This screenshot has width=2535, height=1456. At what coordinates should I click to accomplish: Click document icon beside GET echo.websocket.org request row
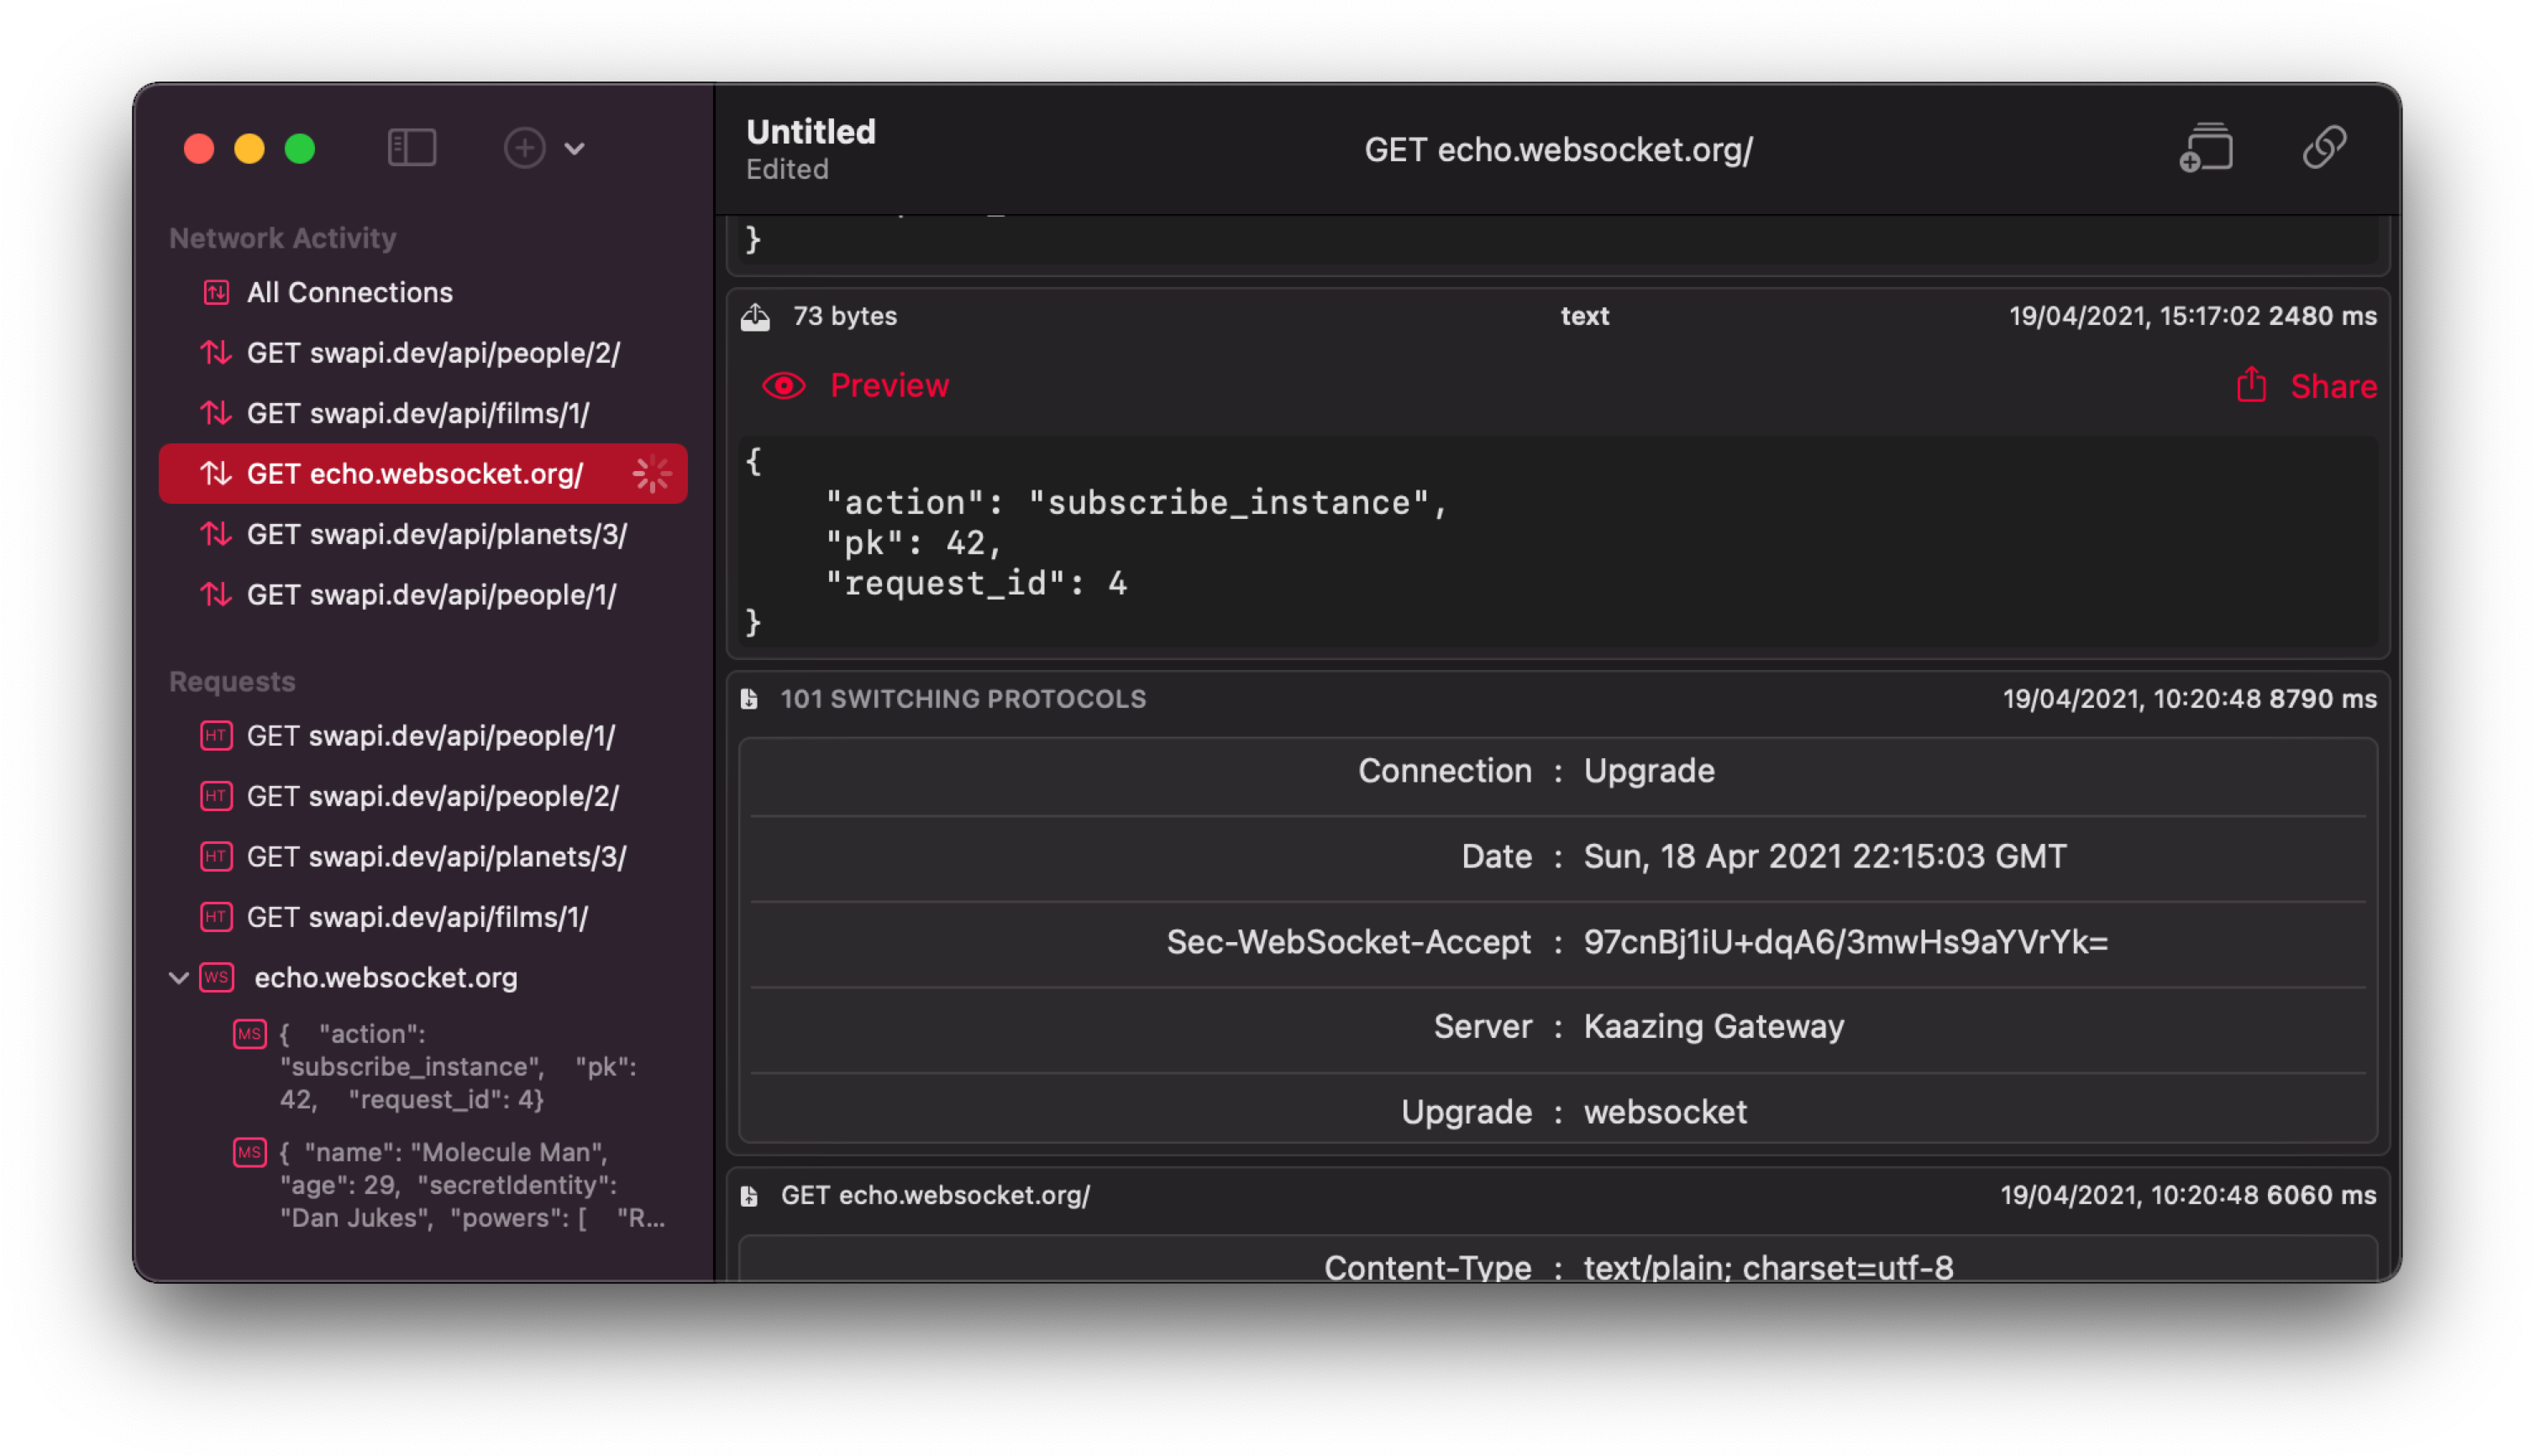(x=749, y=1196)
